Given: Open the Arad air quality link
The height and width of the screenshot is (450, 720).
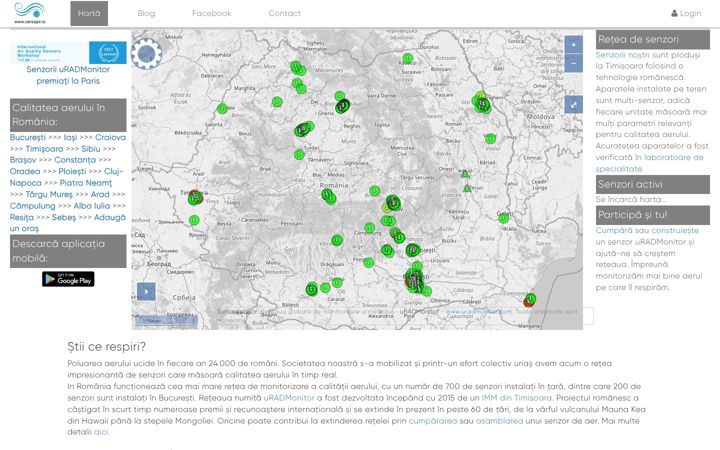Looking at the screenshot, I should (x=100, y=194).
